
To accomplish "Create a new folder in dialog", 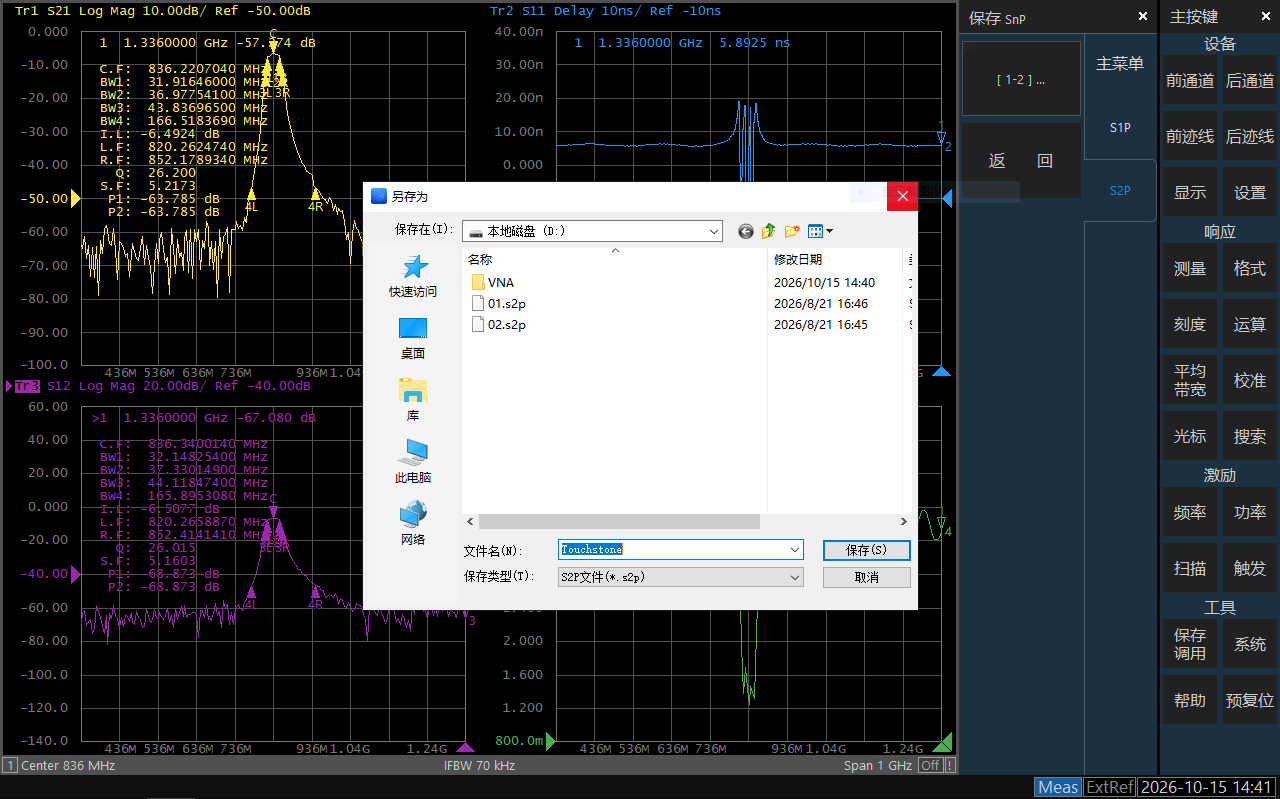I will (792, 231).
